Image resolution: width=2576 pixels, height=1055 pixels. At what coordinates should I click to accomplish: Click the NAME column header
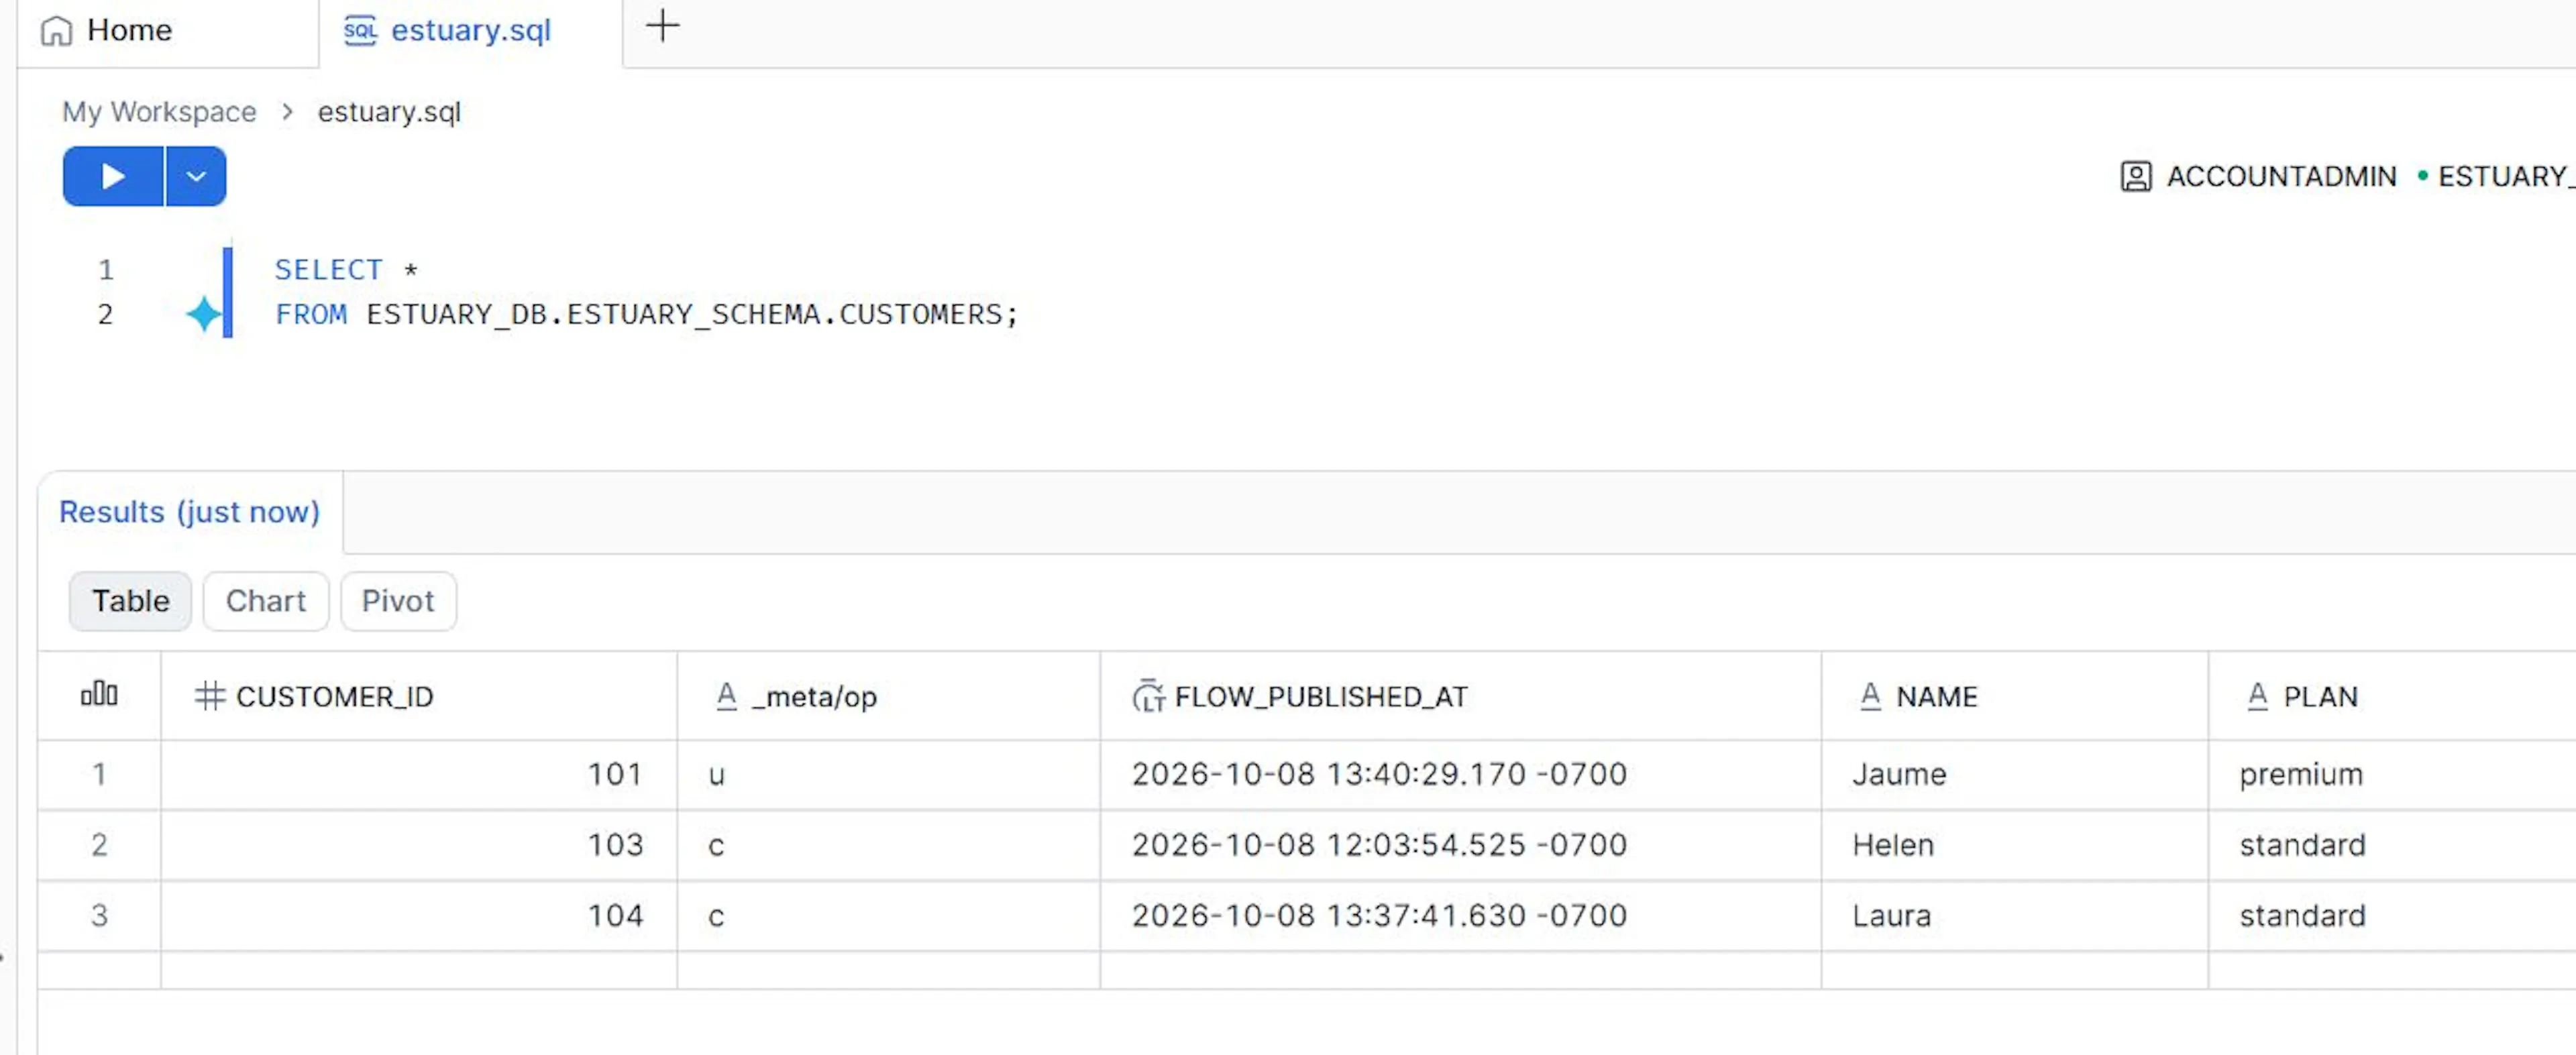[x=2014, y=697]
